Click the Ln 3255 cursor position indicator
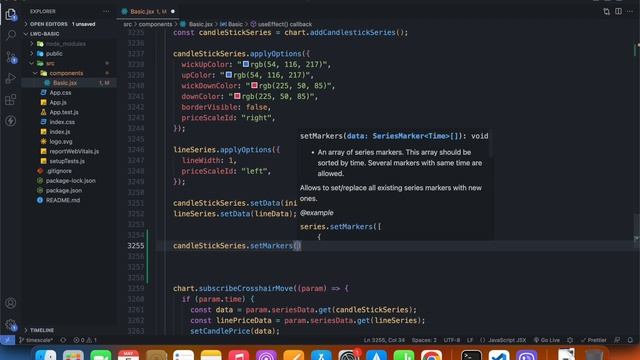 384,340
